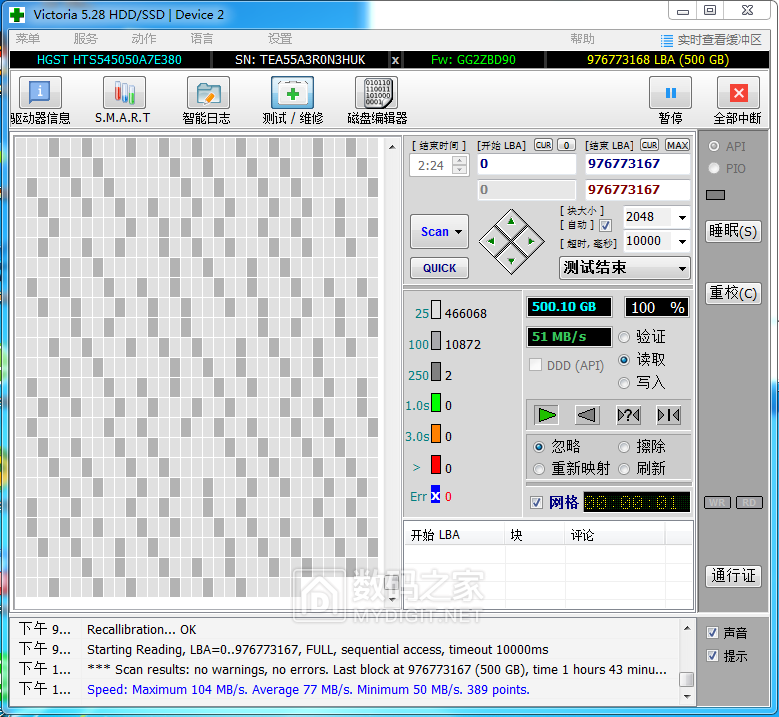This screenshot has width=779, height=717.
Task: Toggle the 提示 hints checkbox
Action: pyautogui.click(x=712, y=656)
